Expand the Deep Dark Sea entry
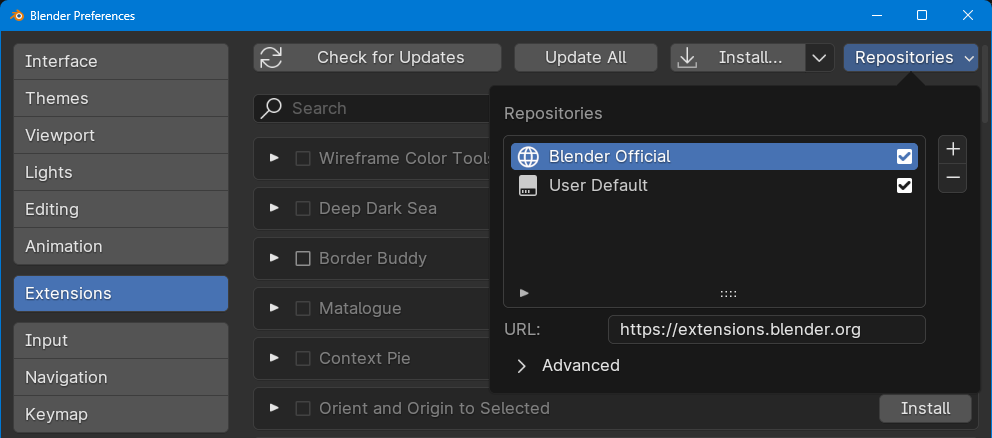The height and width of the screenshot is (438, 992). pyautogui.click(x=274, y=208)
